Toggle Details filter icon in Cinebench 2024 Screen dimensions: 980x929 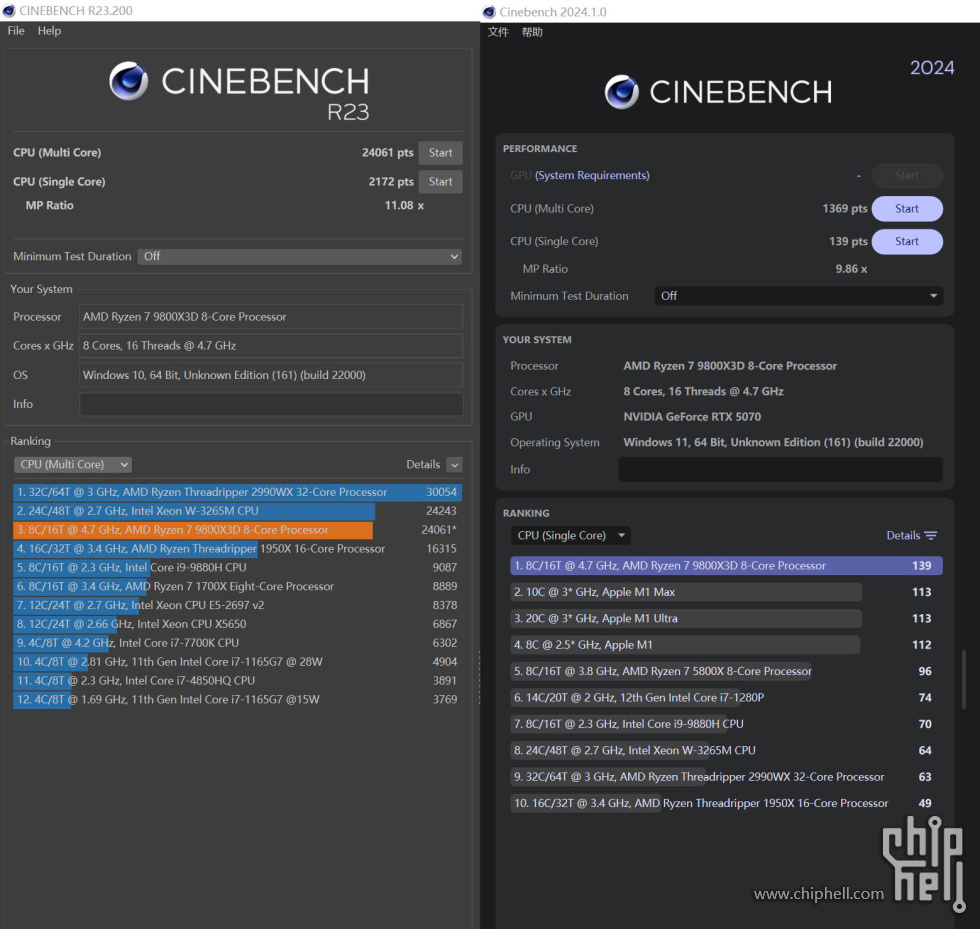tap(931, 536)
